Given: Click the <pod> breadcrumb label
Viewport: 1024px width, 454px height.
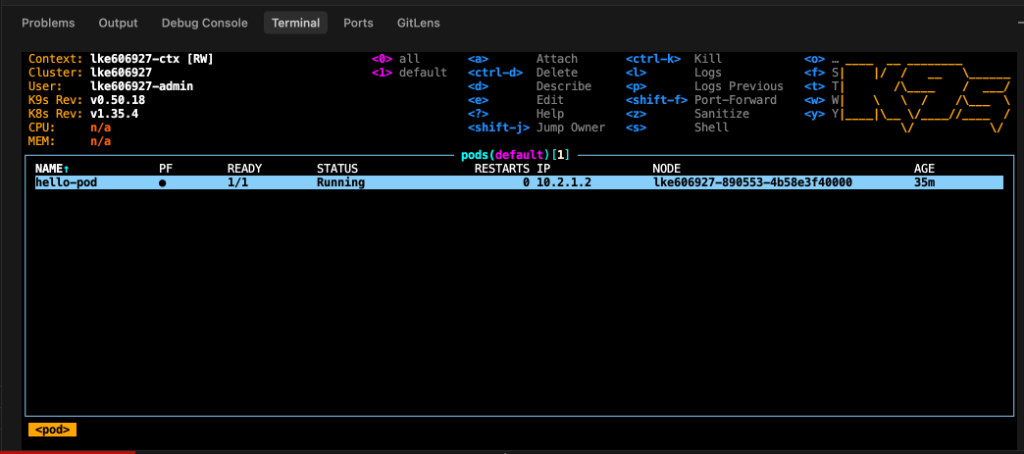Looking at the screenshot, I should click(x=52, y=430).
